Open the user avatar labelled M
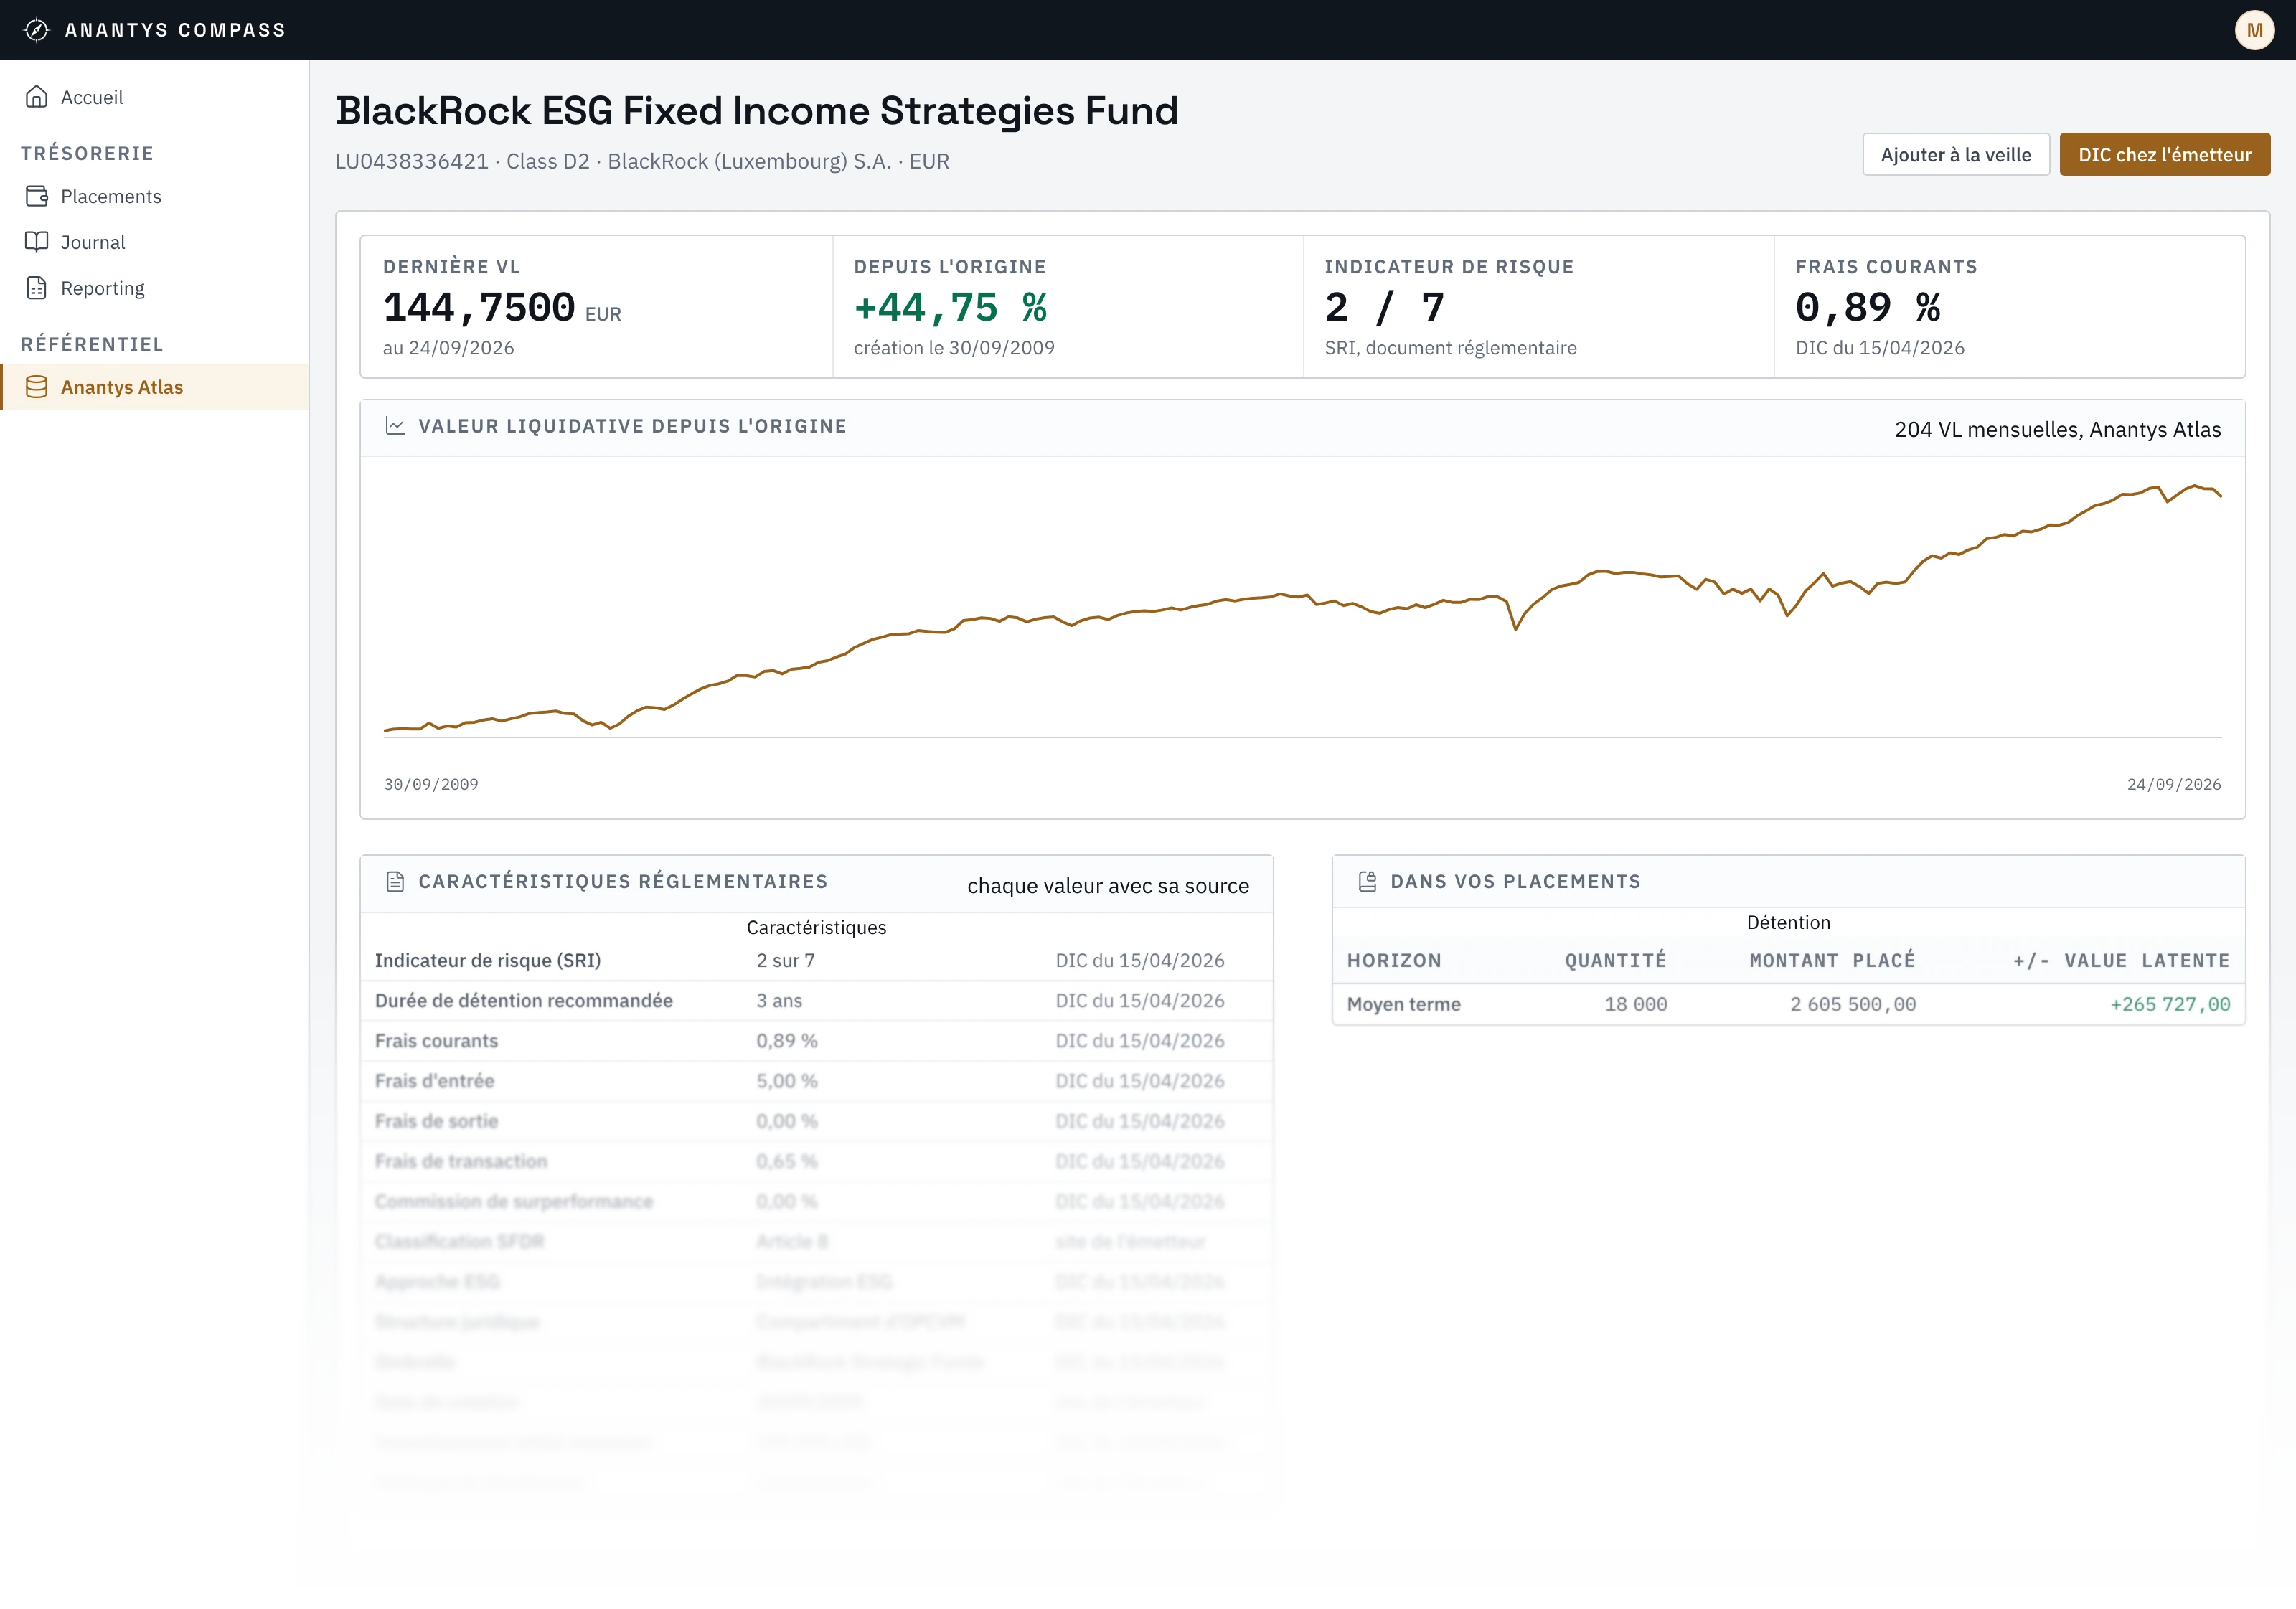 point(2254,30)
